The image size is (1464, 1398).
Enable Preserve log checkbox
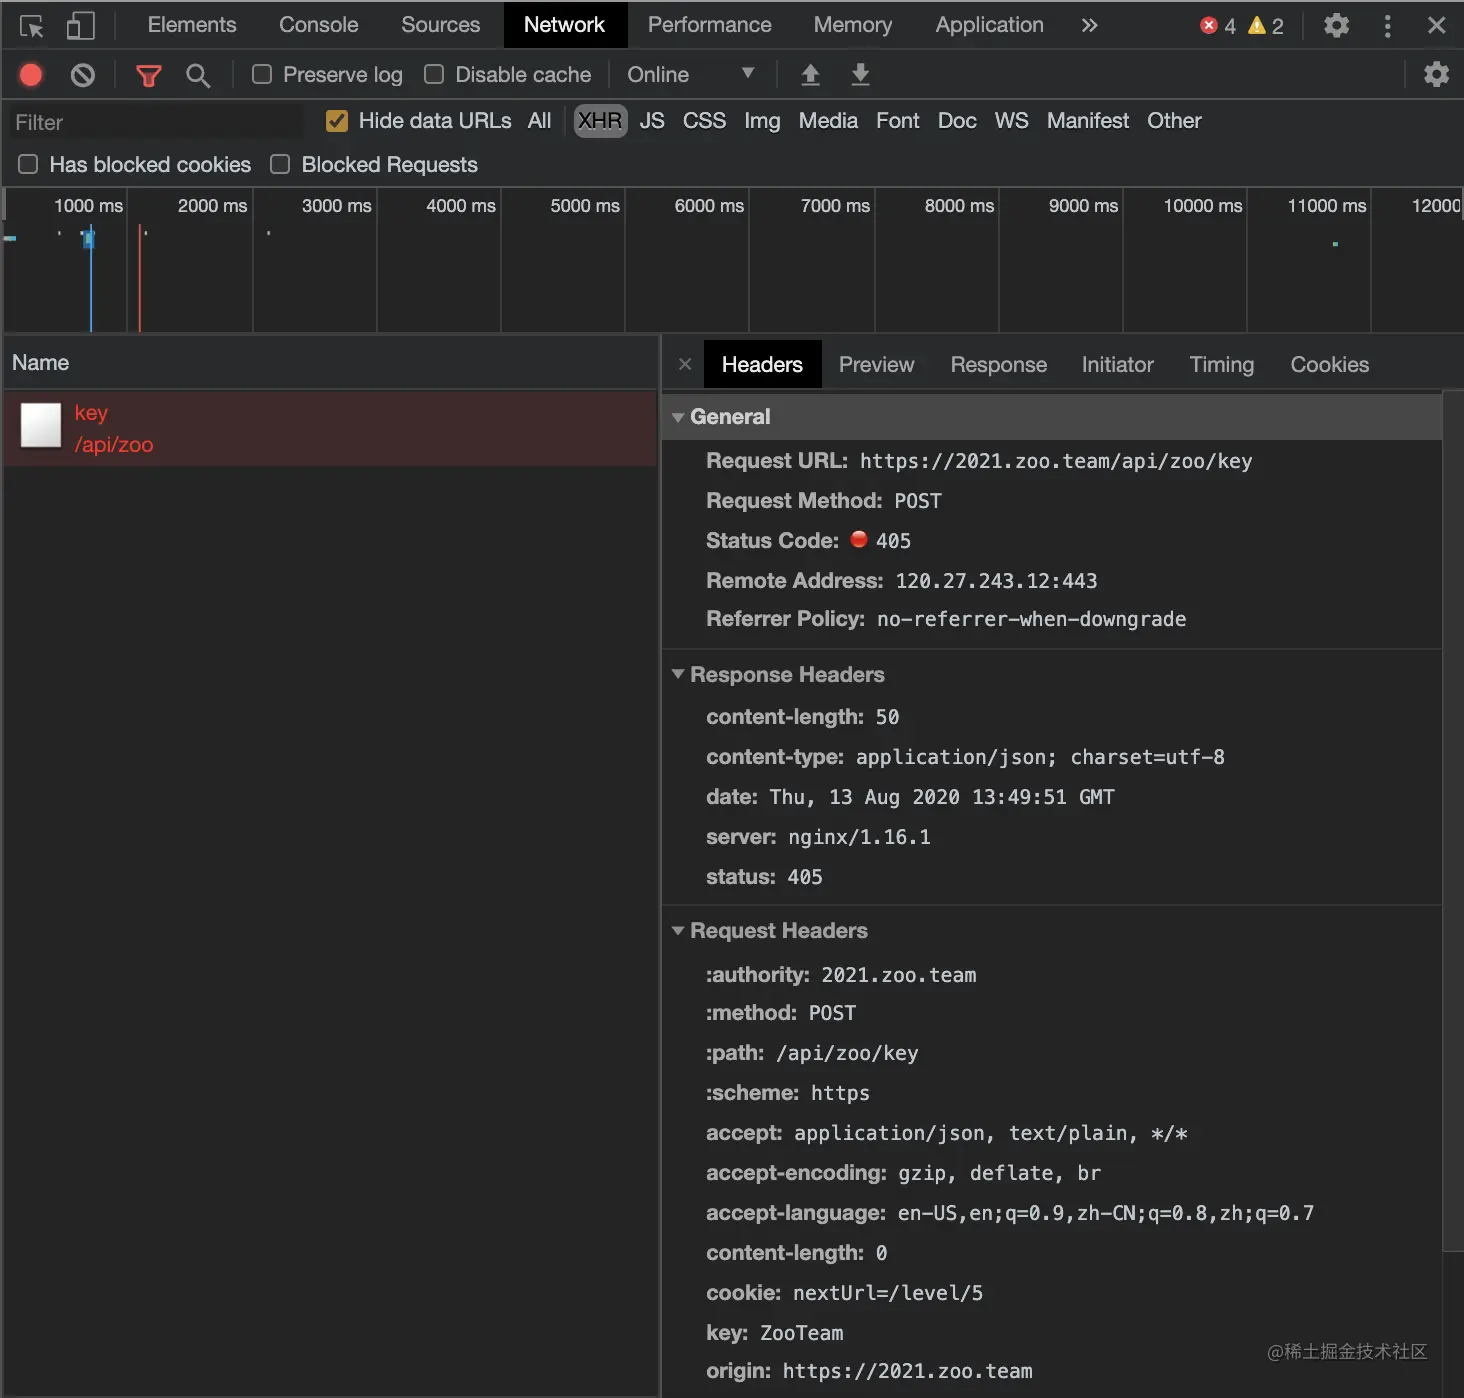tap(262, 74)
